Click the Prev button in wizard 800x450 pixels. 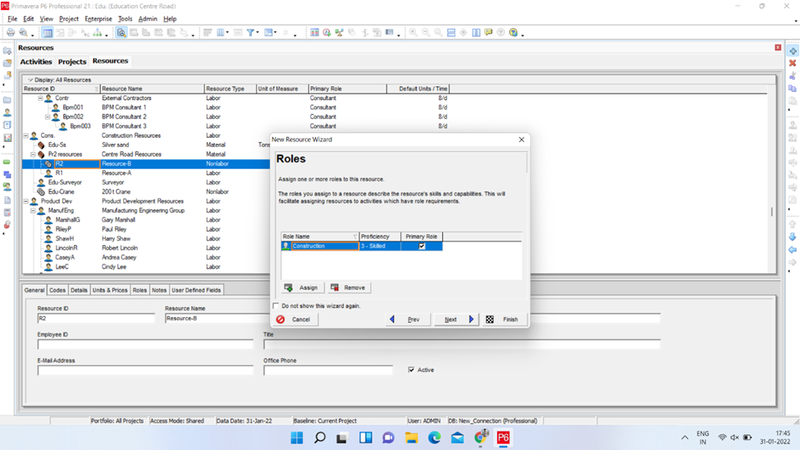(x=407, y=319)
